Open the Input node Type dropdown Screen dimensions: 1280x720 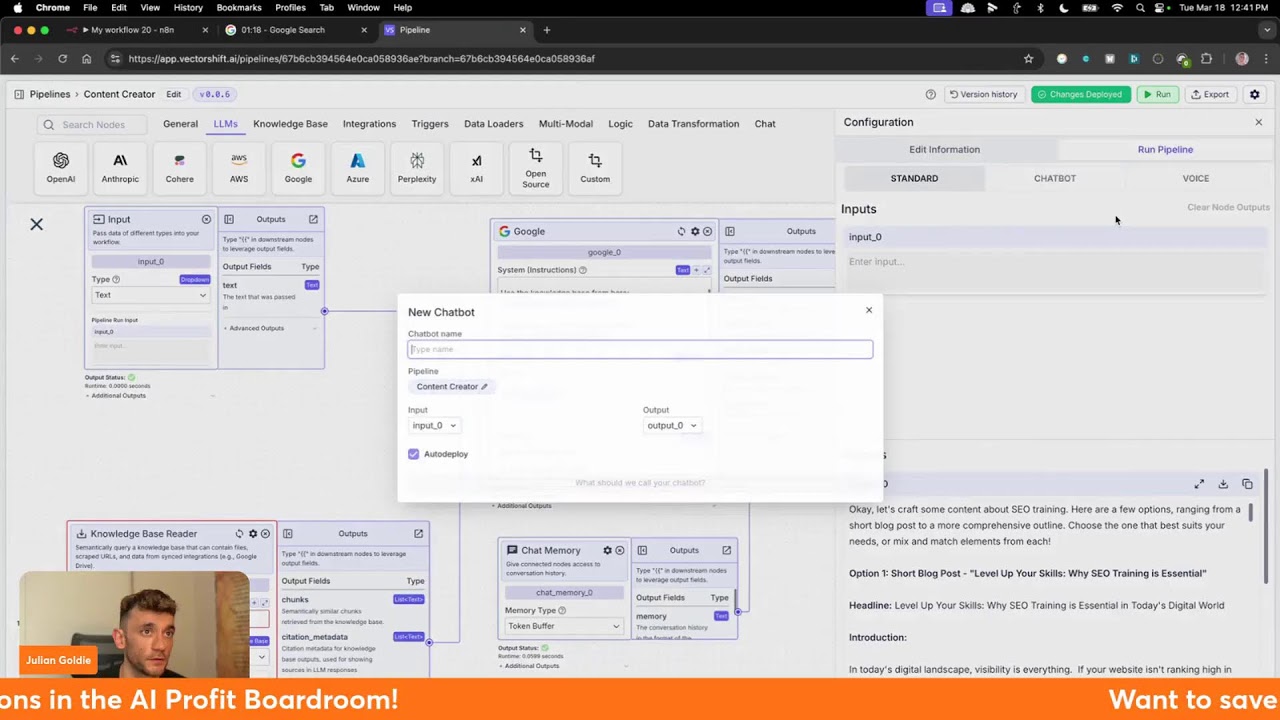pos(150,295)
